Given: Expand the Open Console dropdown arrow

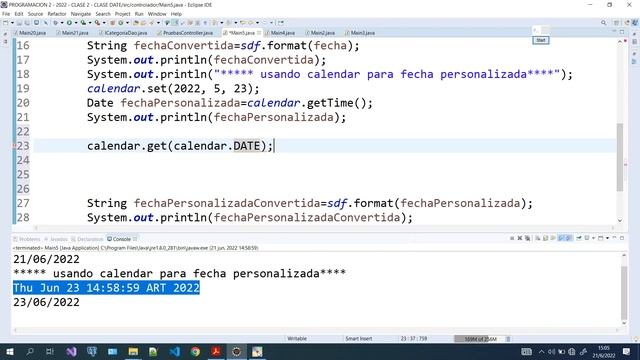Looking at the screenshot, I should tap(607, 238).
